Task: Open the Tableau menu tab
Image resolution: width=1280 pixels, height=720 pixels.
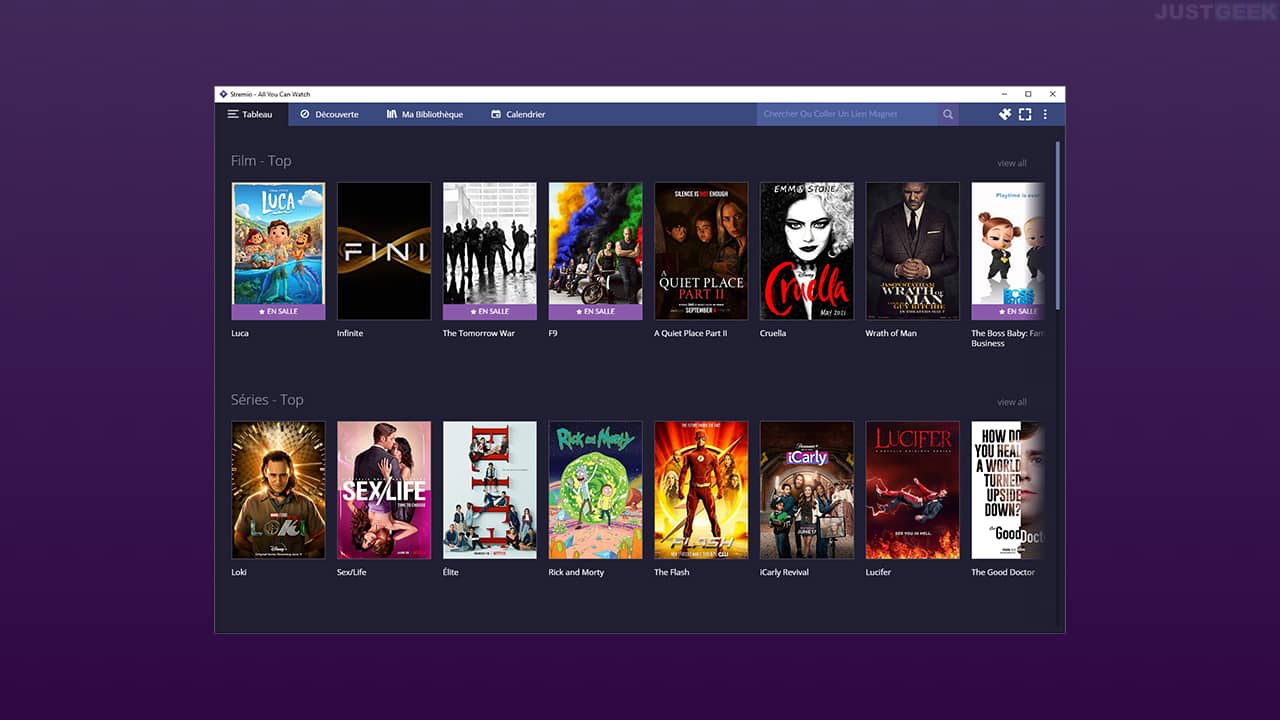Action: (251, 114)
